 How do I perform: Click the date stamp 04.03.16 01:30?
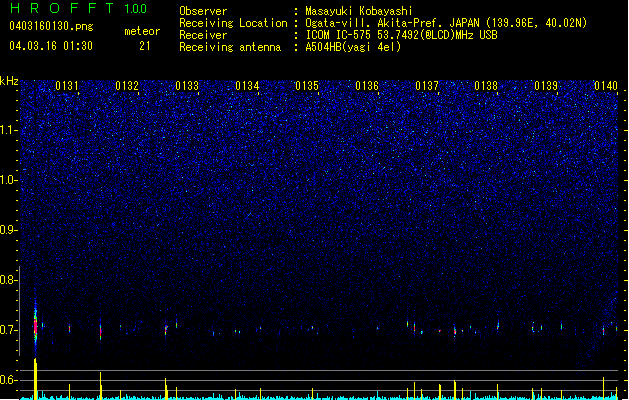click(51, 46)
